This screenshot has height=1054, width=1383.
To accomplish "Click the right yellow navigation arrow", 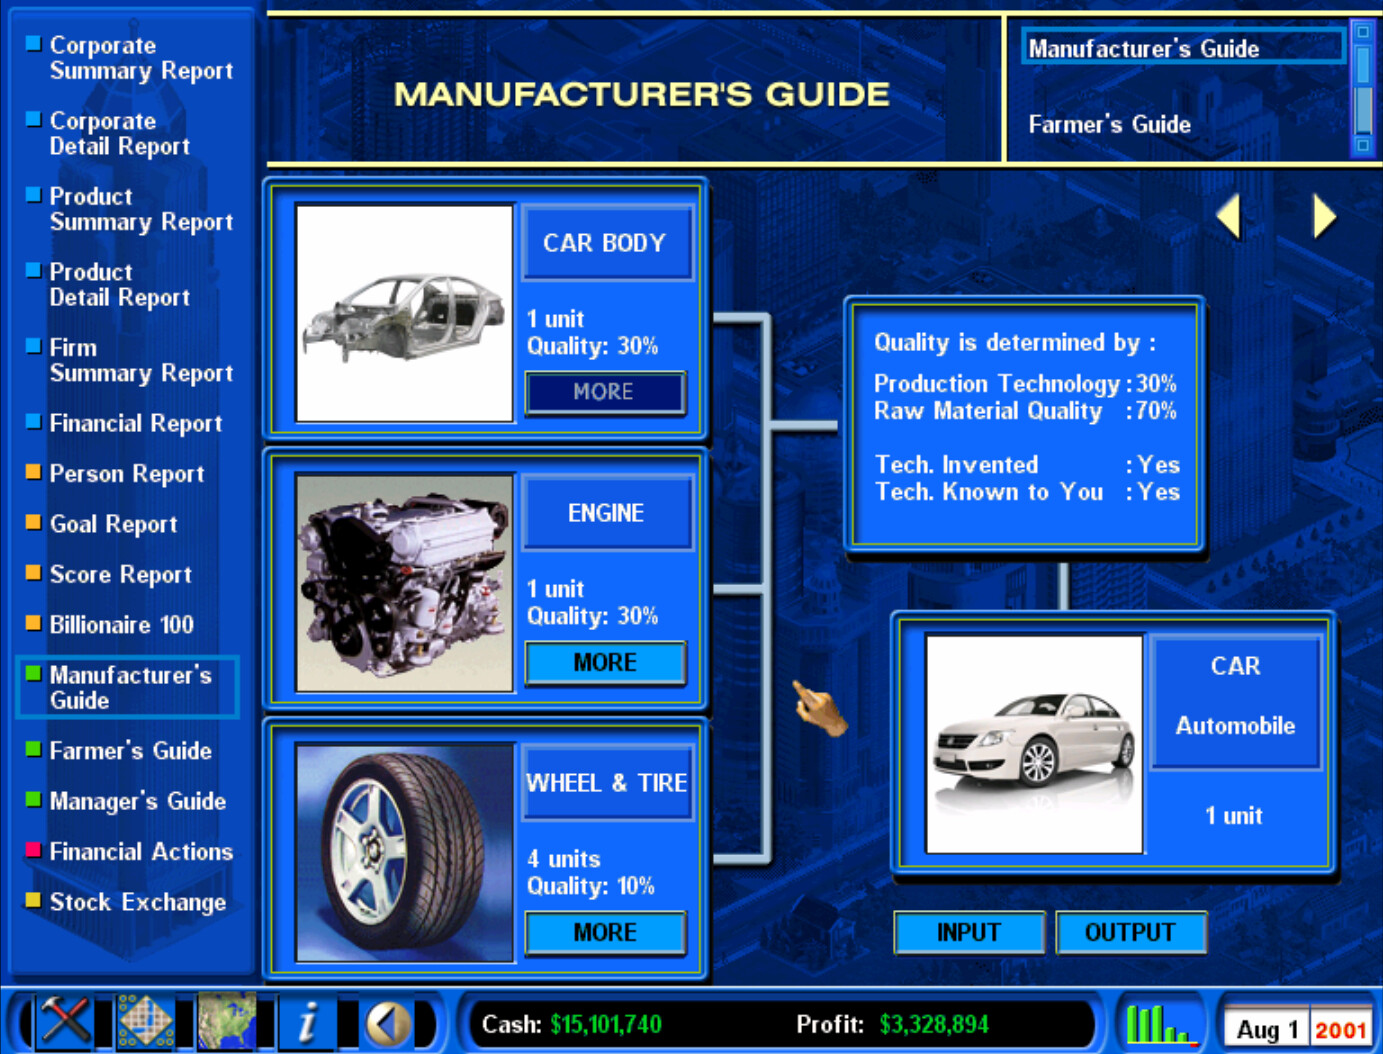I will click(x=1322, y=215).
